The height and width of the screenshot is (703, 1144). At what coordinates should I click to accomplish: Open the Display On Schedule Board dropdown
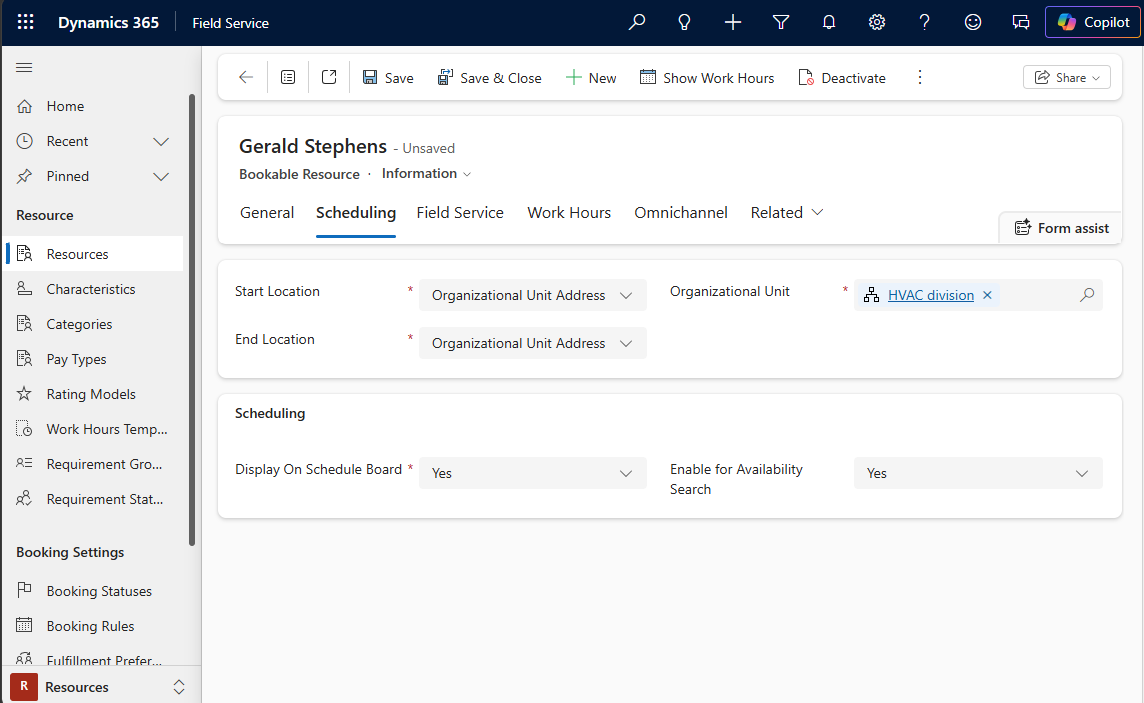pos(533,473)
